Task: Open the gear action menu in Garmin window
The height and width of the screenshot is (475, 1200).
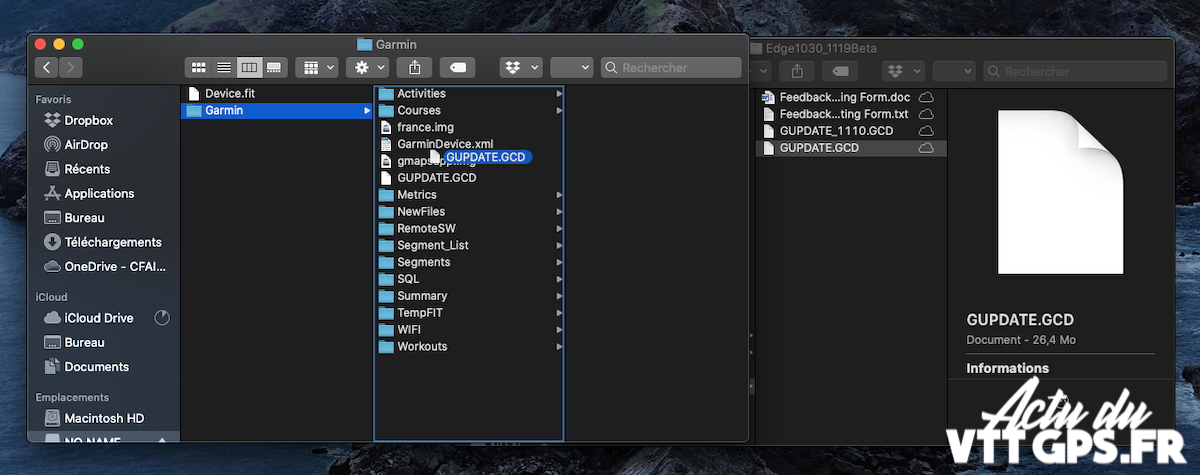Action: click(x=366, y=68)
